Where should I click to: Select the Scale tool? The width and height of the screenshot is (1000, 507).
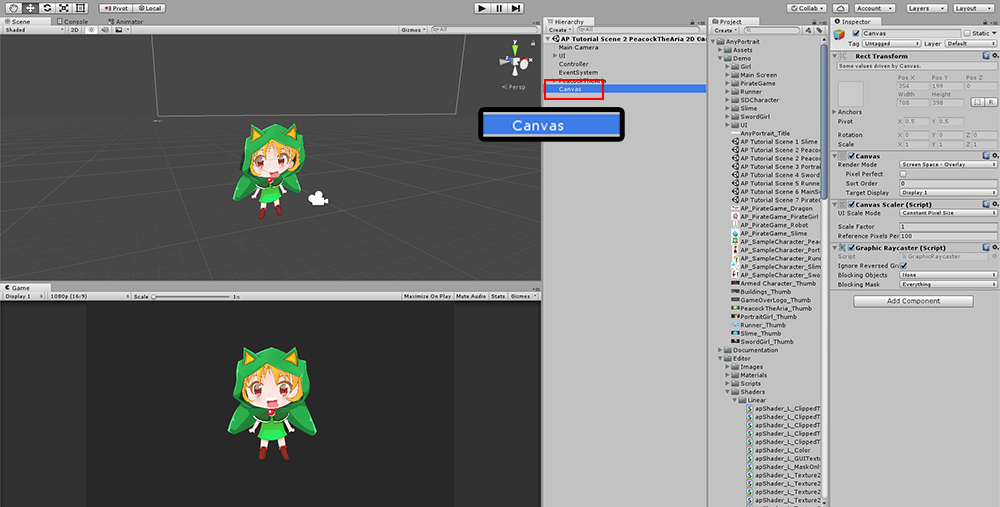(63, 8)
